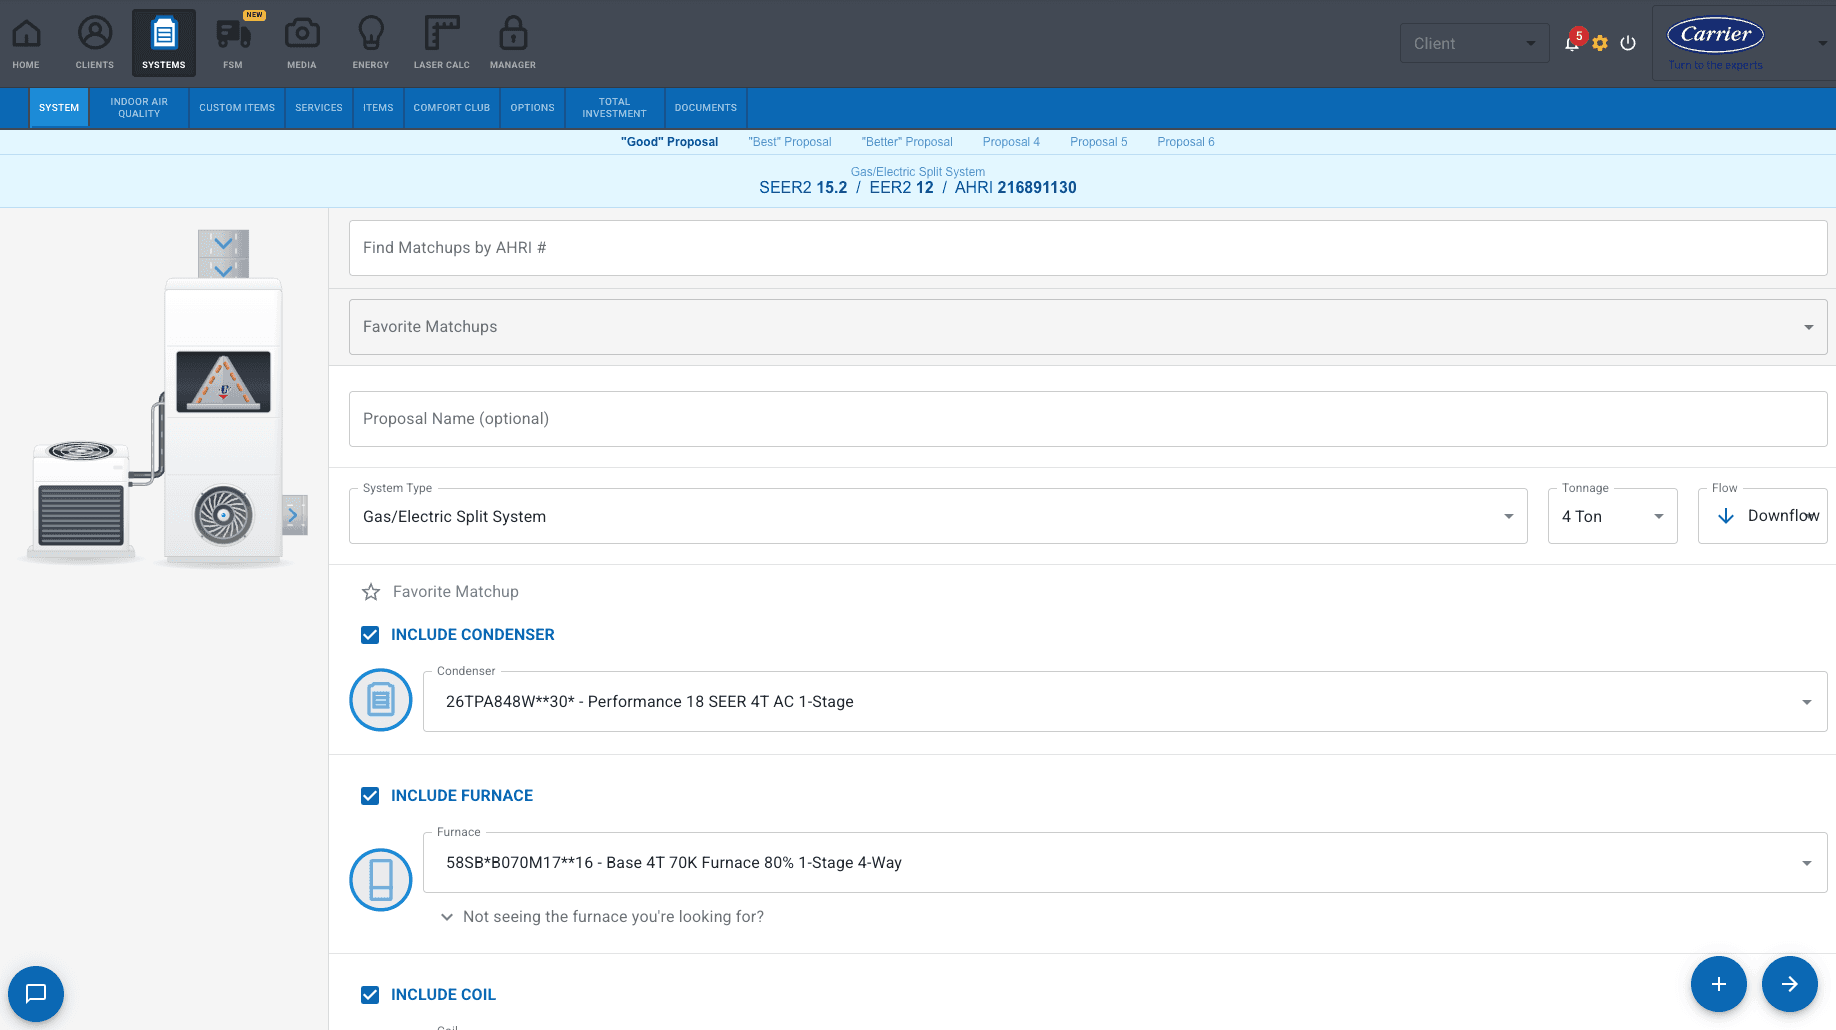The width and height of the screenshot is (1836, 1030).
Task: Click the blue next arrow button
Action: 1790,984
